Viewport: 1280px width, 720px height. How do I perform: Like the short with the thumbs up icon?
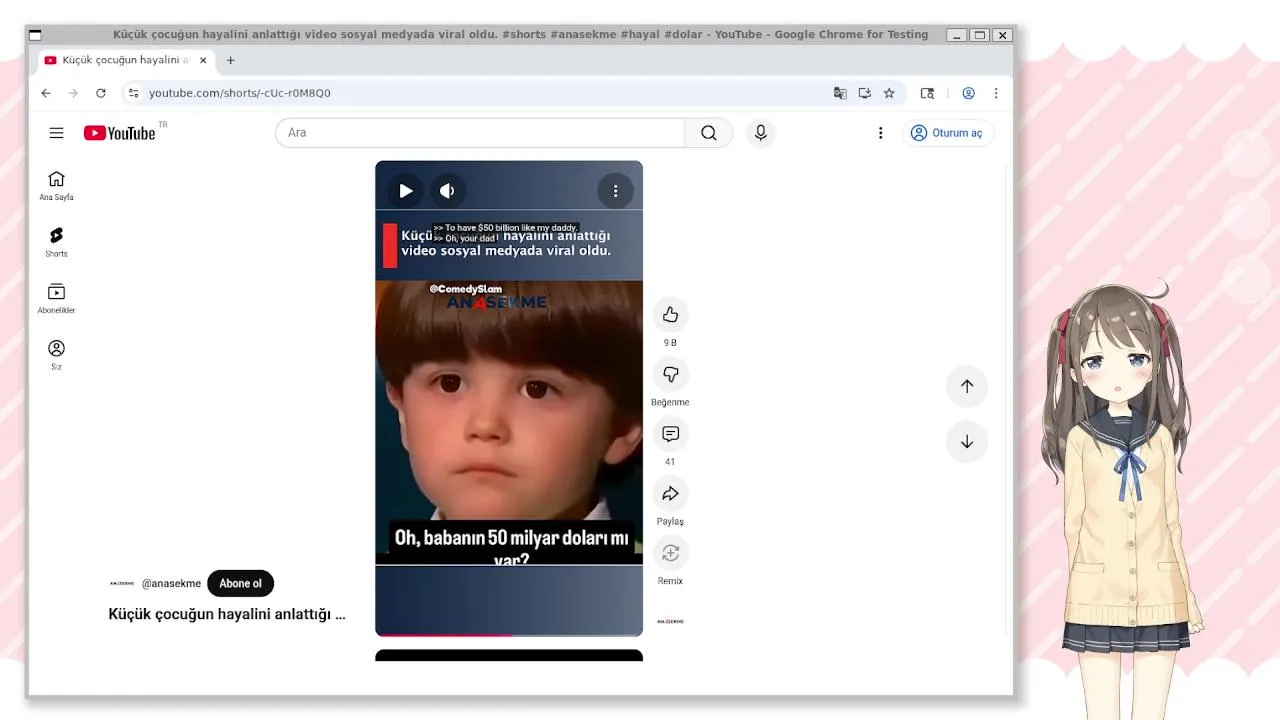pyautogui.click(x=670, y=315)
